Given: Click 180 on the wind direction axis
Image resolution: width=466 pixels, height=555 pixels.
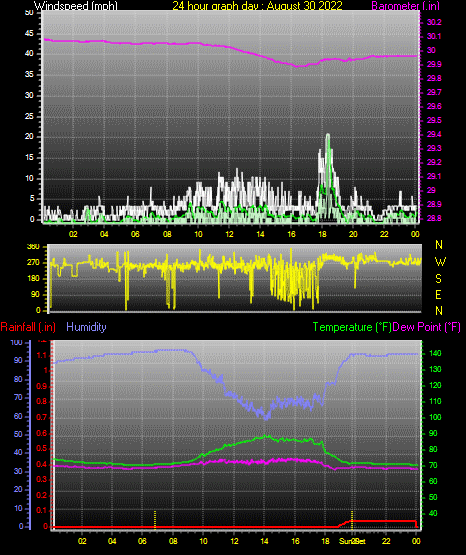Looking at the screenshot, I should [x=33, y=279].
